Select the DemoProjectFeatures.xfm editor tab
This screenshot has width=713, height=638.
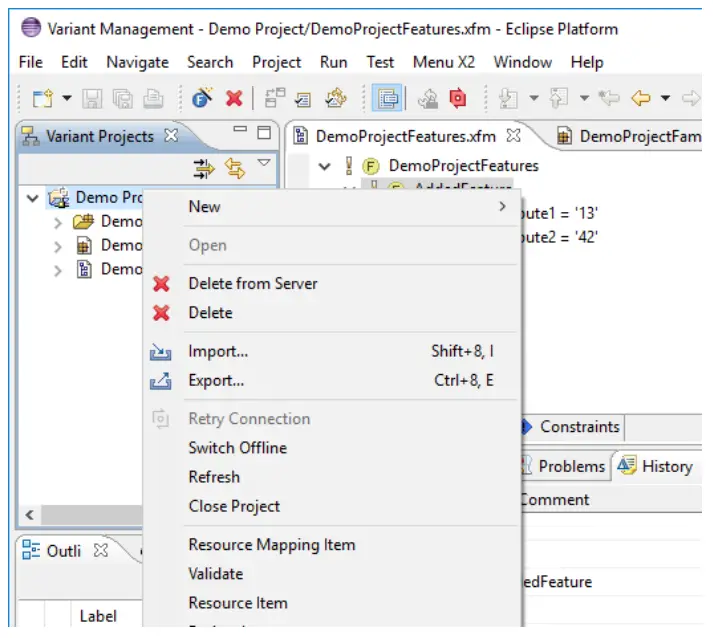(405, 136)
